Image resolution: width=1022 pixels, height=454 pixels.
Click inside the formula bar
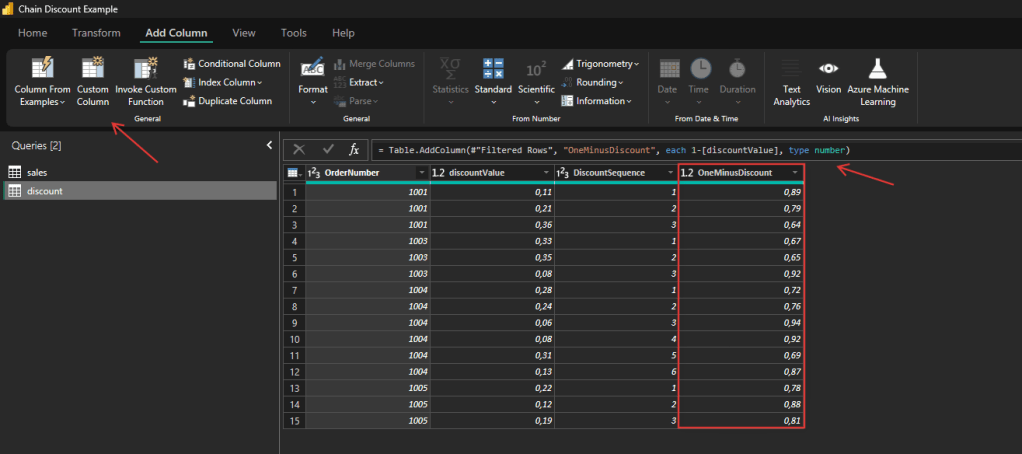click(x=695, y=150)
